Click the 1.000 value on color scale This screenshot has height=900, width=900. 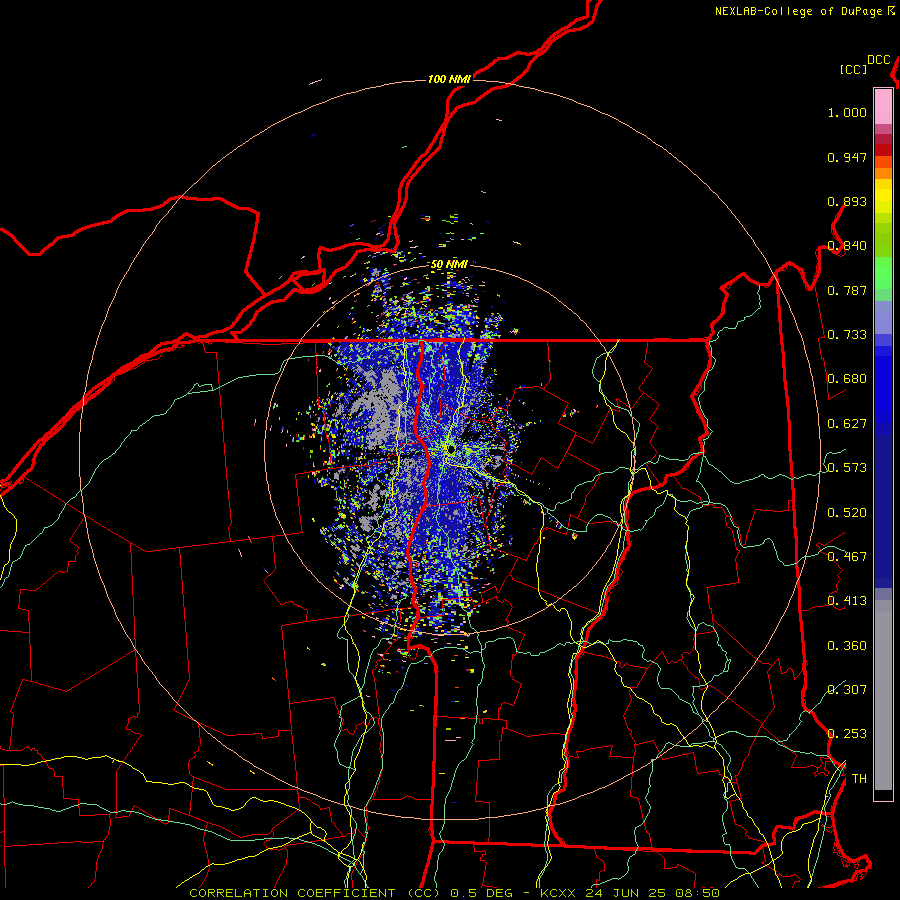tap(847, 112)
